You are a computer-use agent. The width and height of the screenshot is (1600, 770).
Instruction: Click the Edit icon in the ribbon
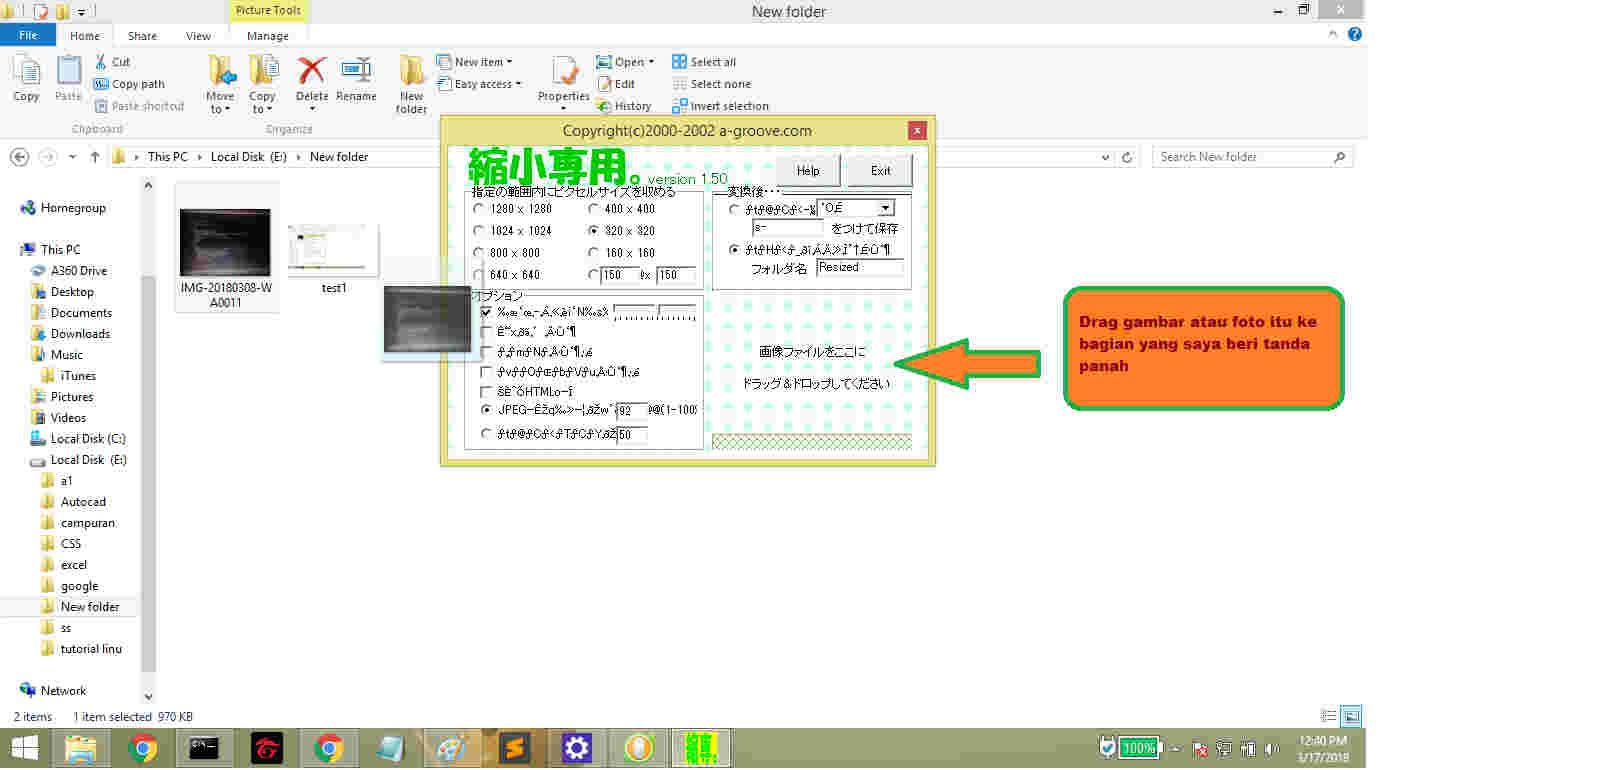click(x=604, y=84)
